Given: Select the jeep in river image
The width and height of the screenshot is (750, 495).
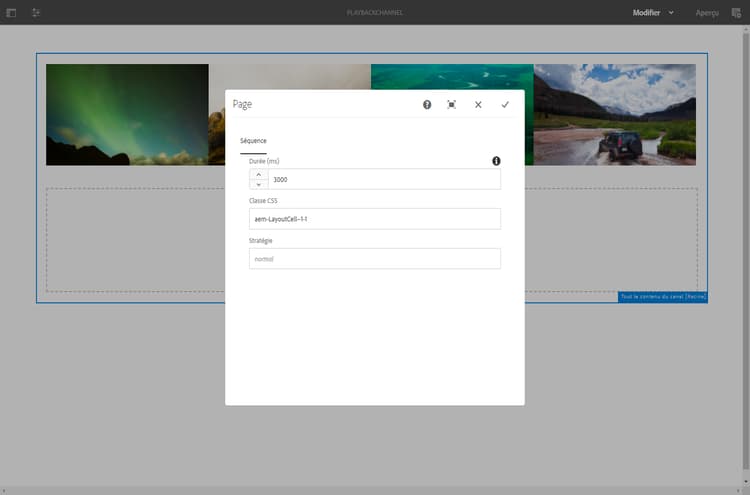Looking at the screenshot, I should point(615,115).
